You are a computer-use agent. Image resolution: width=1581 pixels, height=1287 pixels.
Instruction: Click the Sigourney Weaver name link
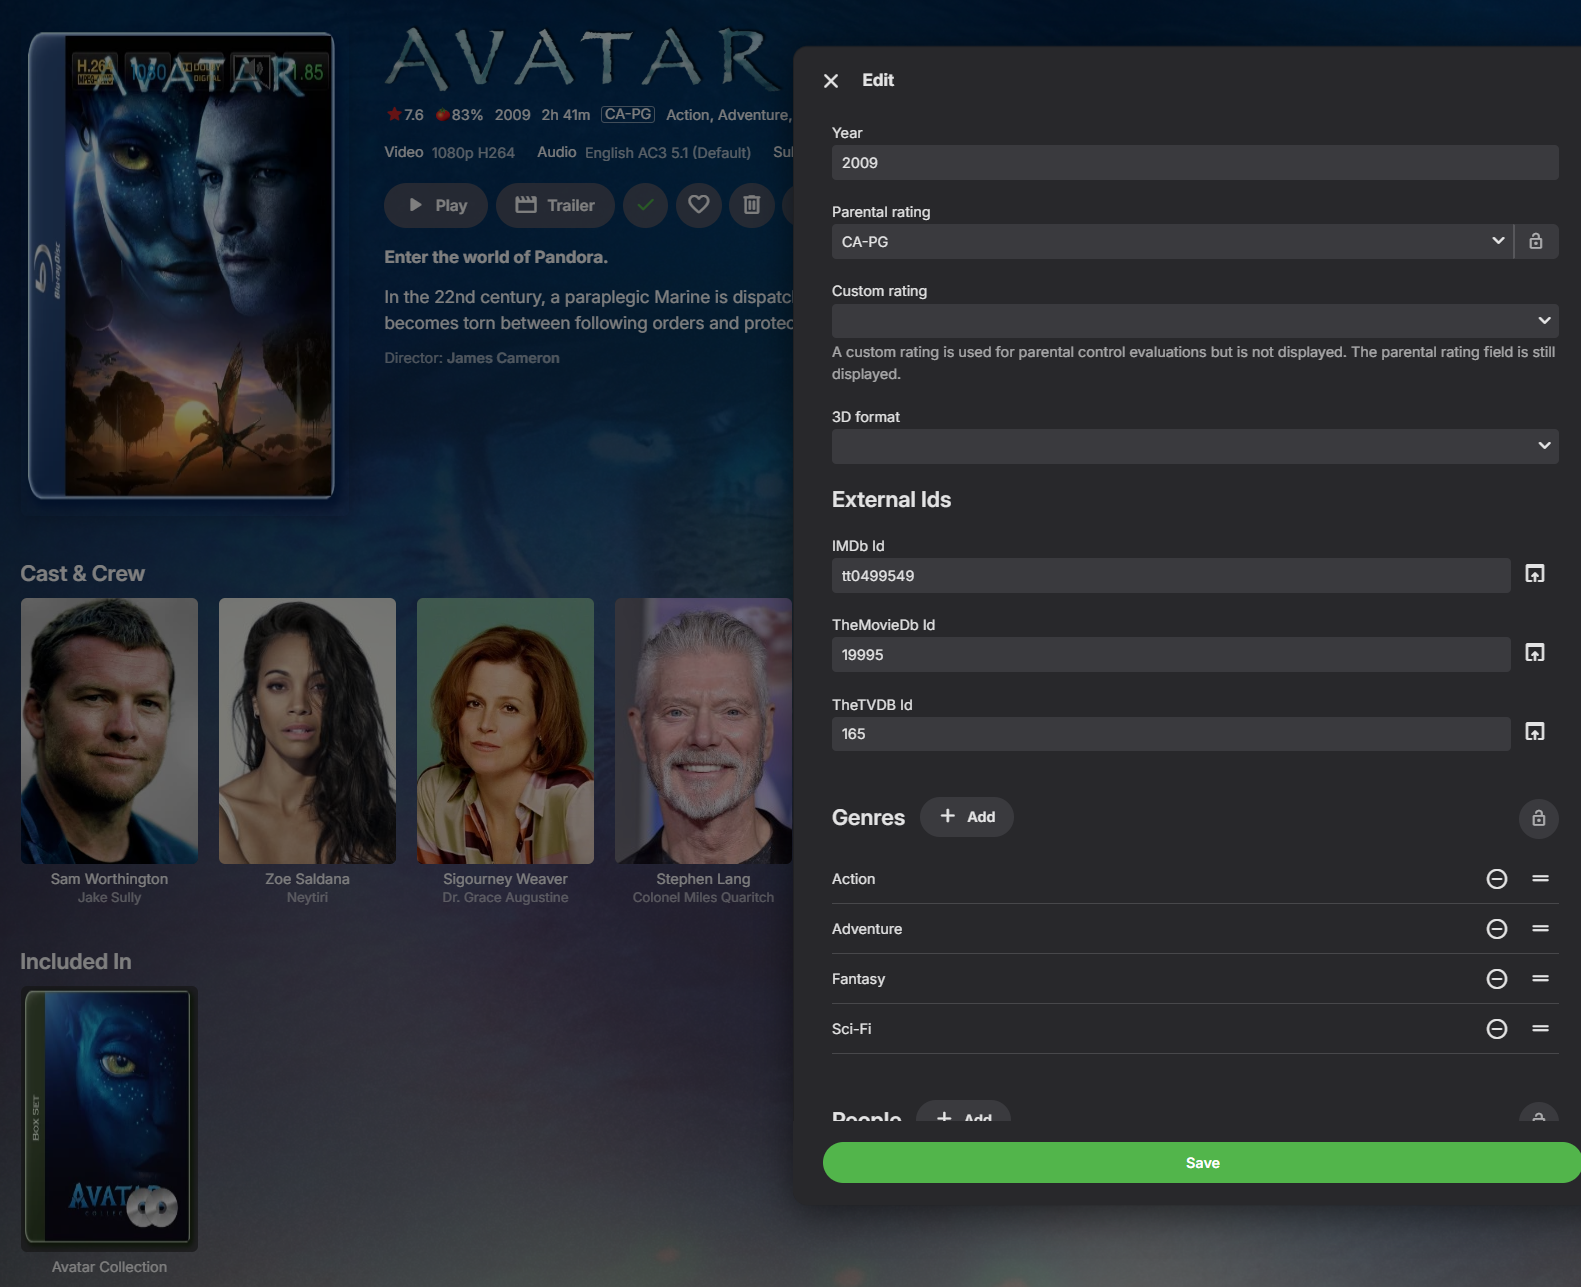point(505,879)
